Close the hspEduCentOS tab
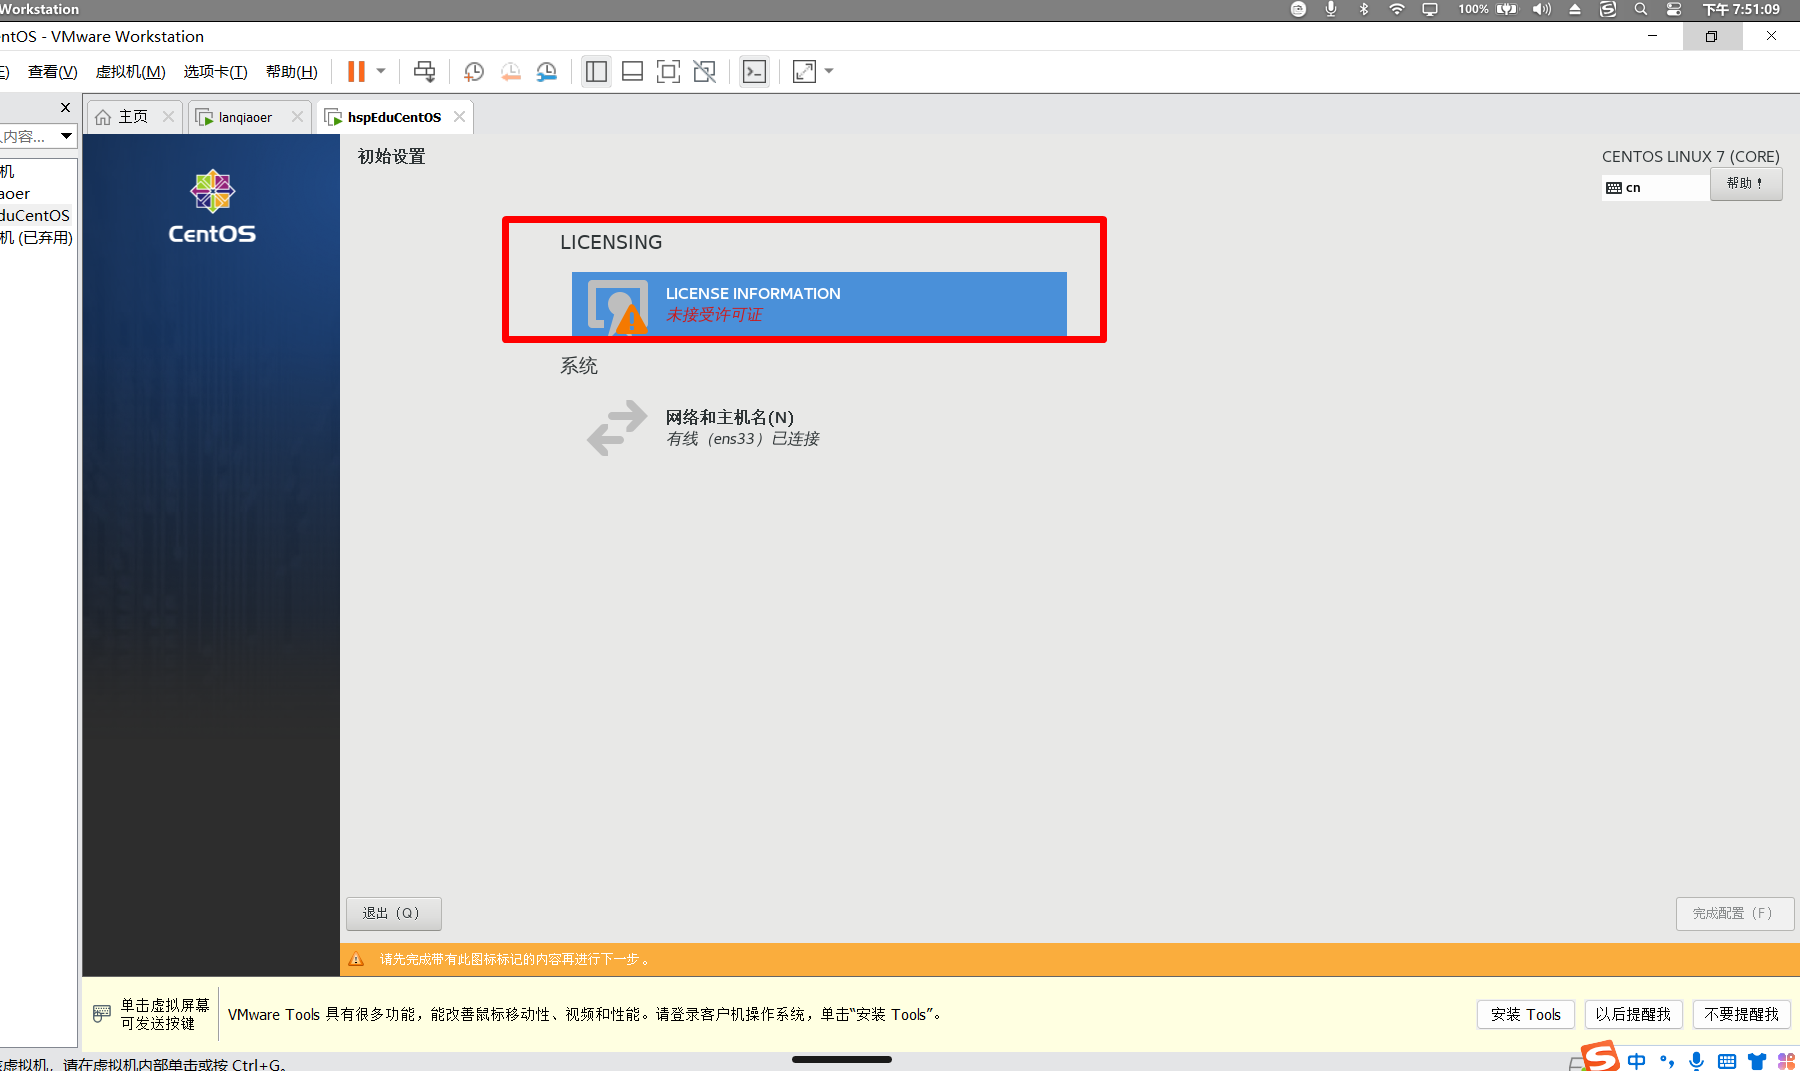The image size is (1800, 1071). [459, 117]
